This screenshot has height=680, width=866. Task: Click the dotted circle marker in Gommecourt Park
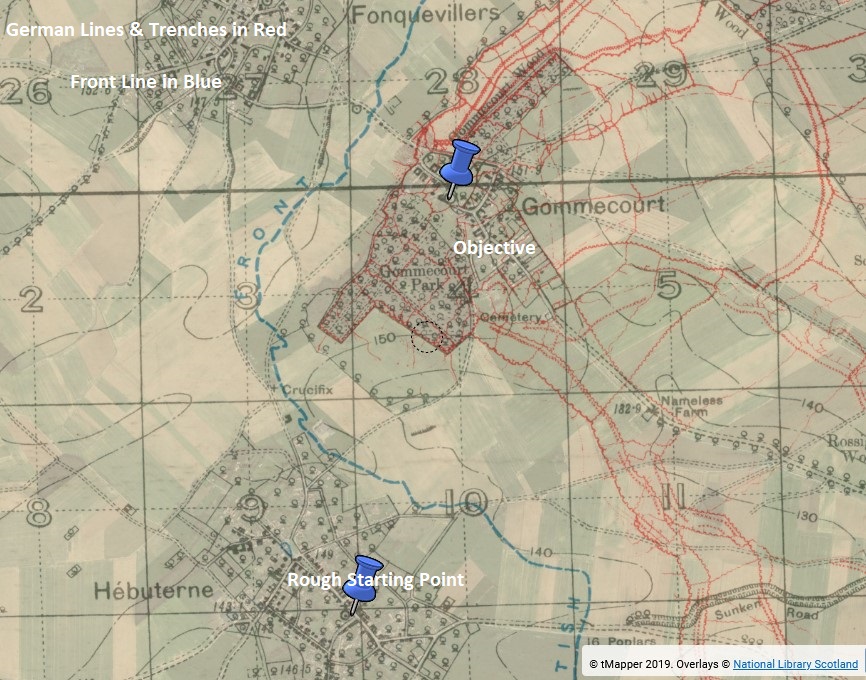click(427, 336)
